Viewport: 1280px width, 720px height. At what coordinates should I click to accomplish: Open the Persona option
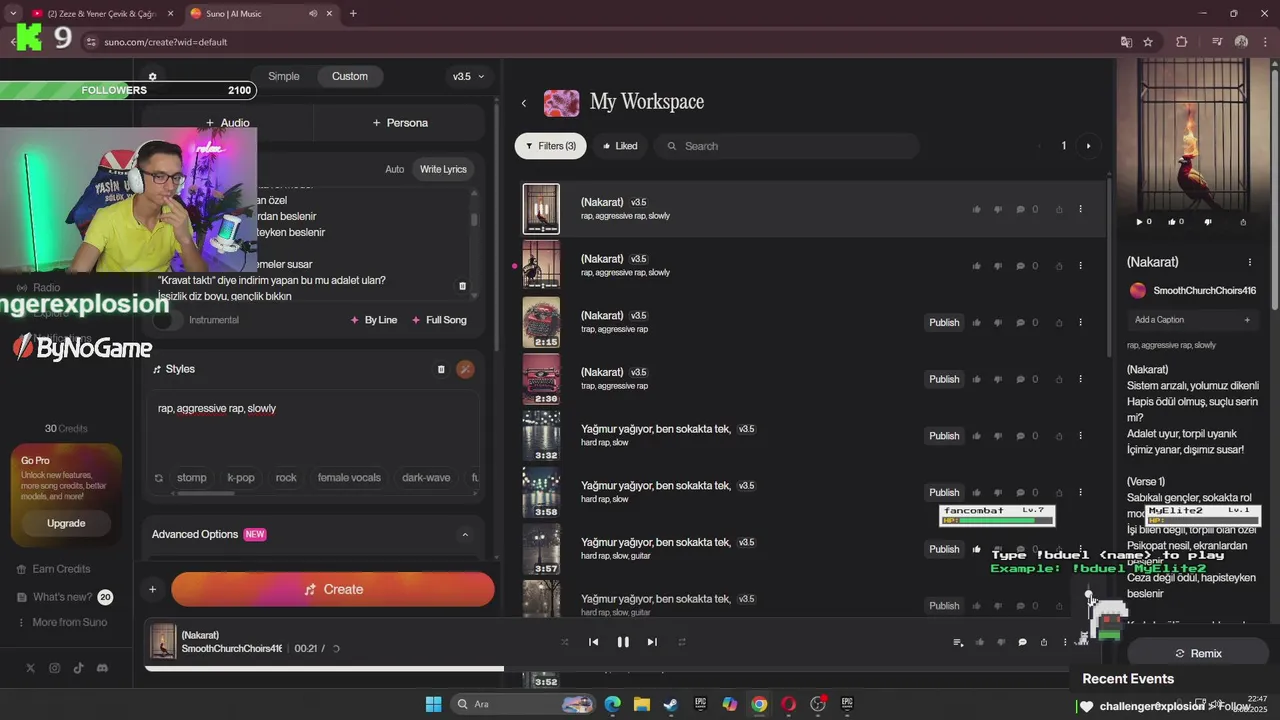click(400, 123)
